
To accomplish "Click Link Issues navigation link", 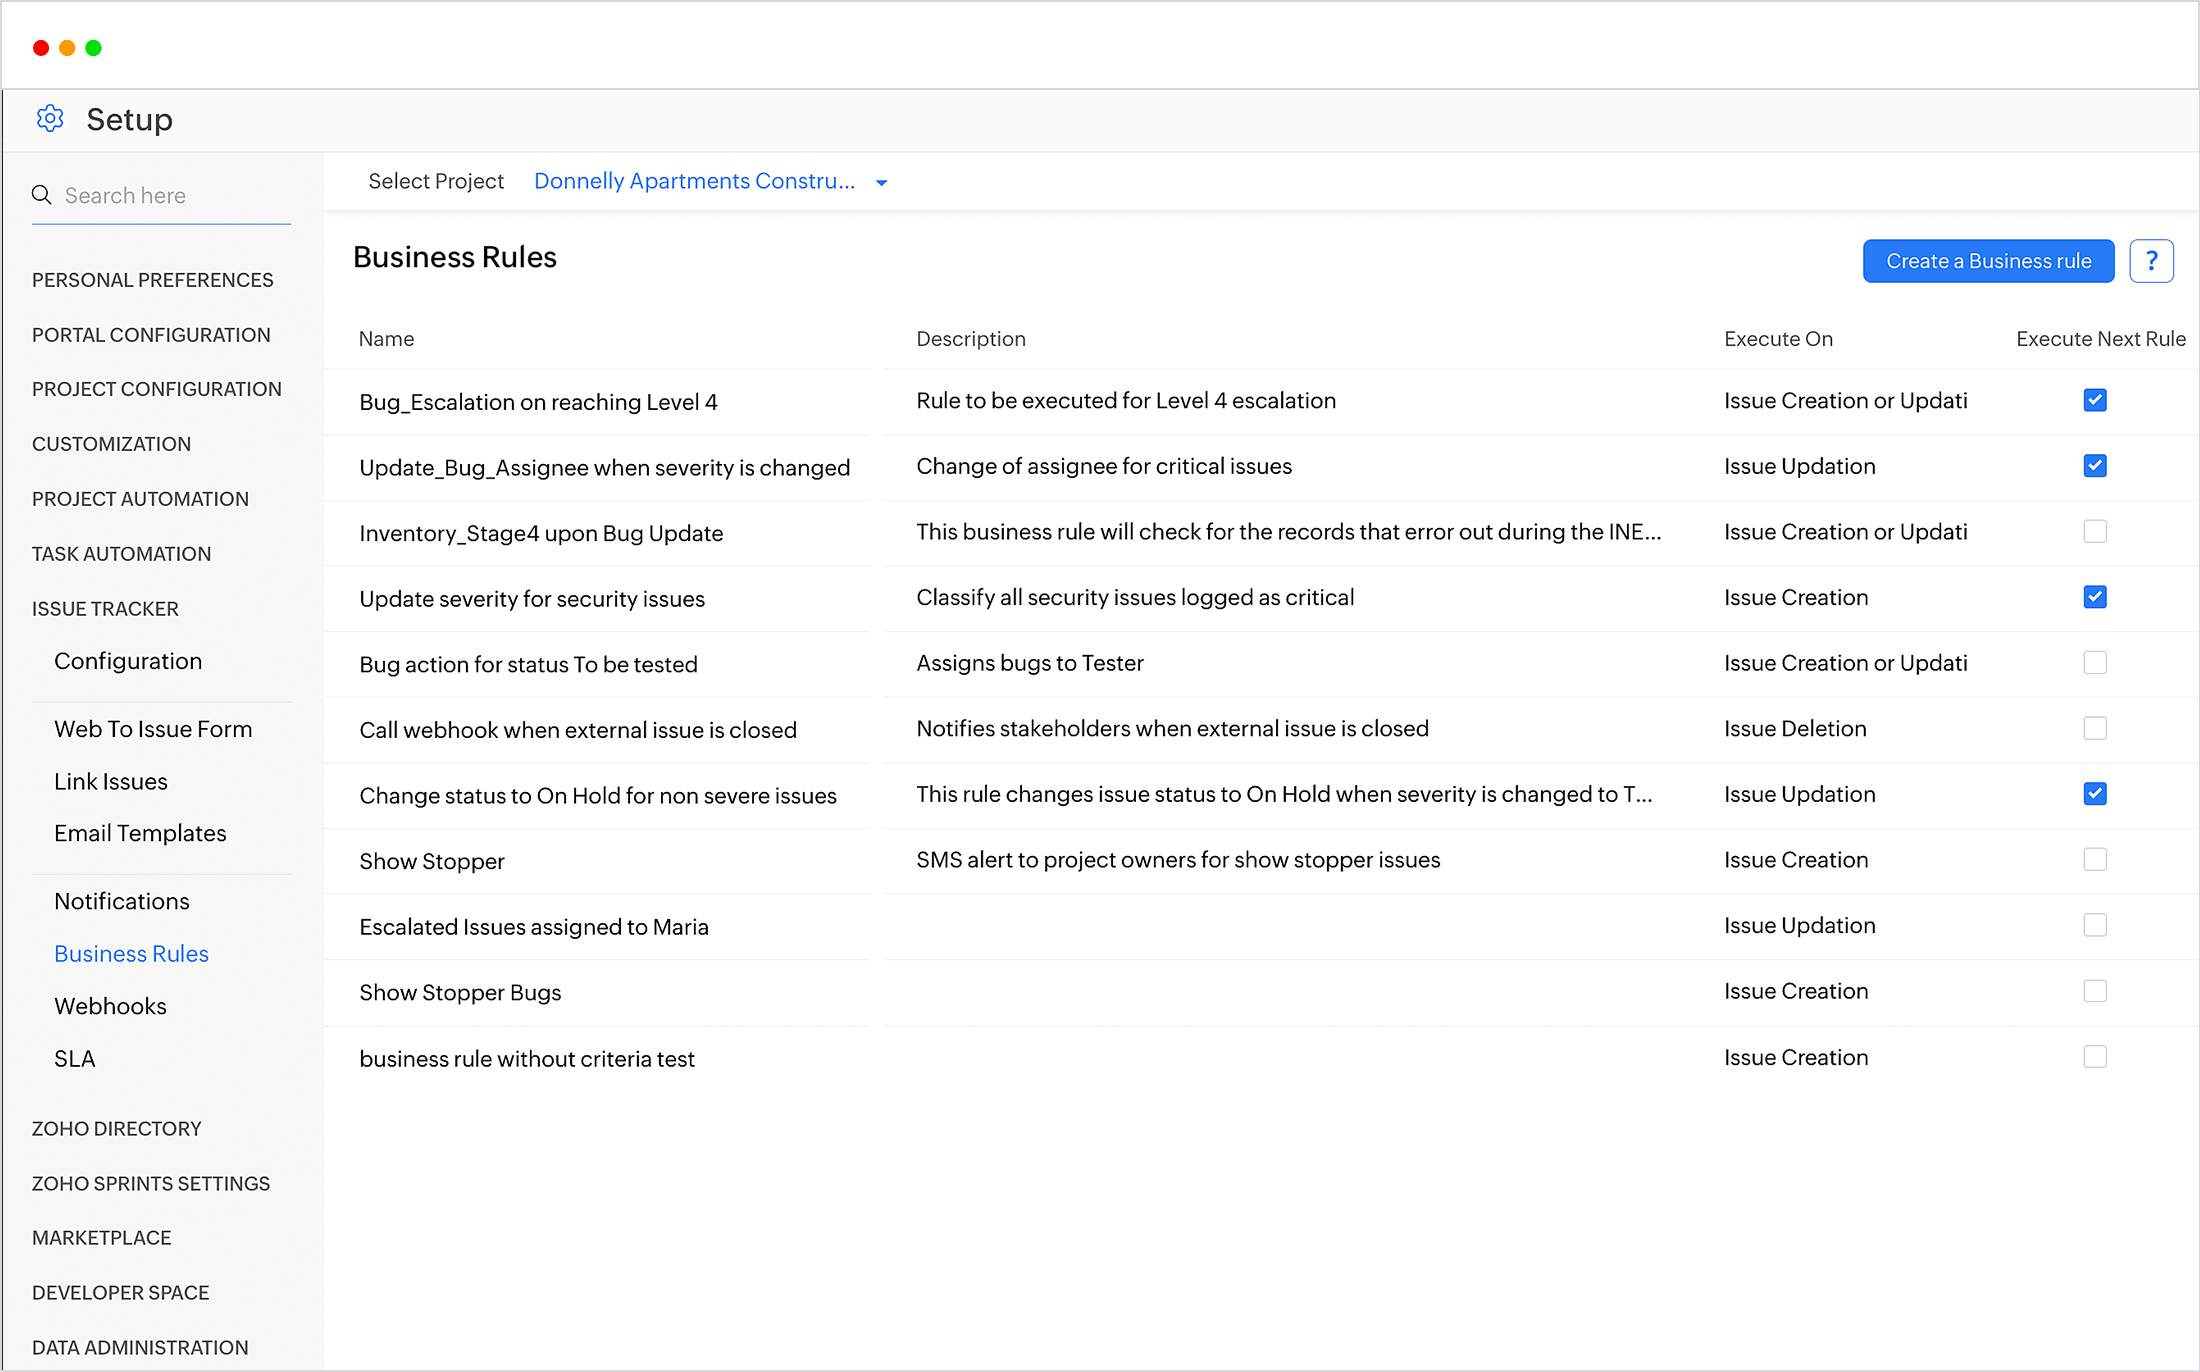I will point(112,779).
